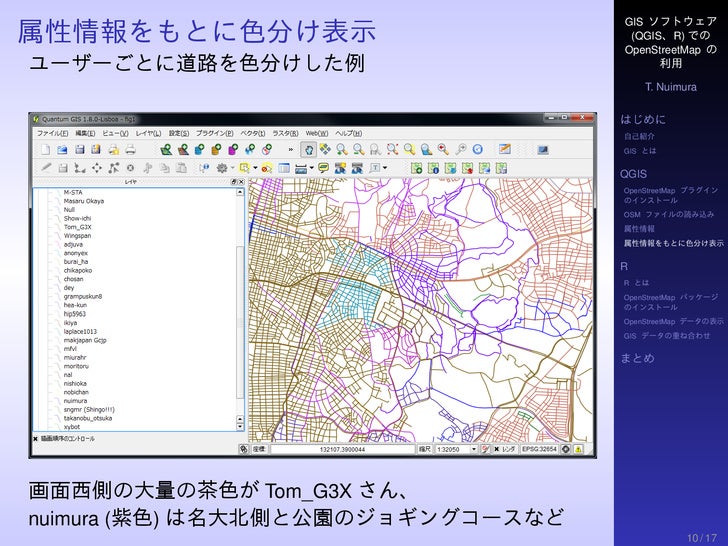Toggle the レンダ render checkbox
728x546 pixels.
[x=496, y=449]
